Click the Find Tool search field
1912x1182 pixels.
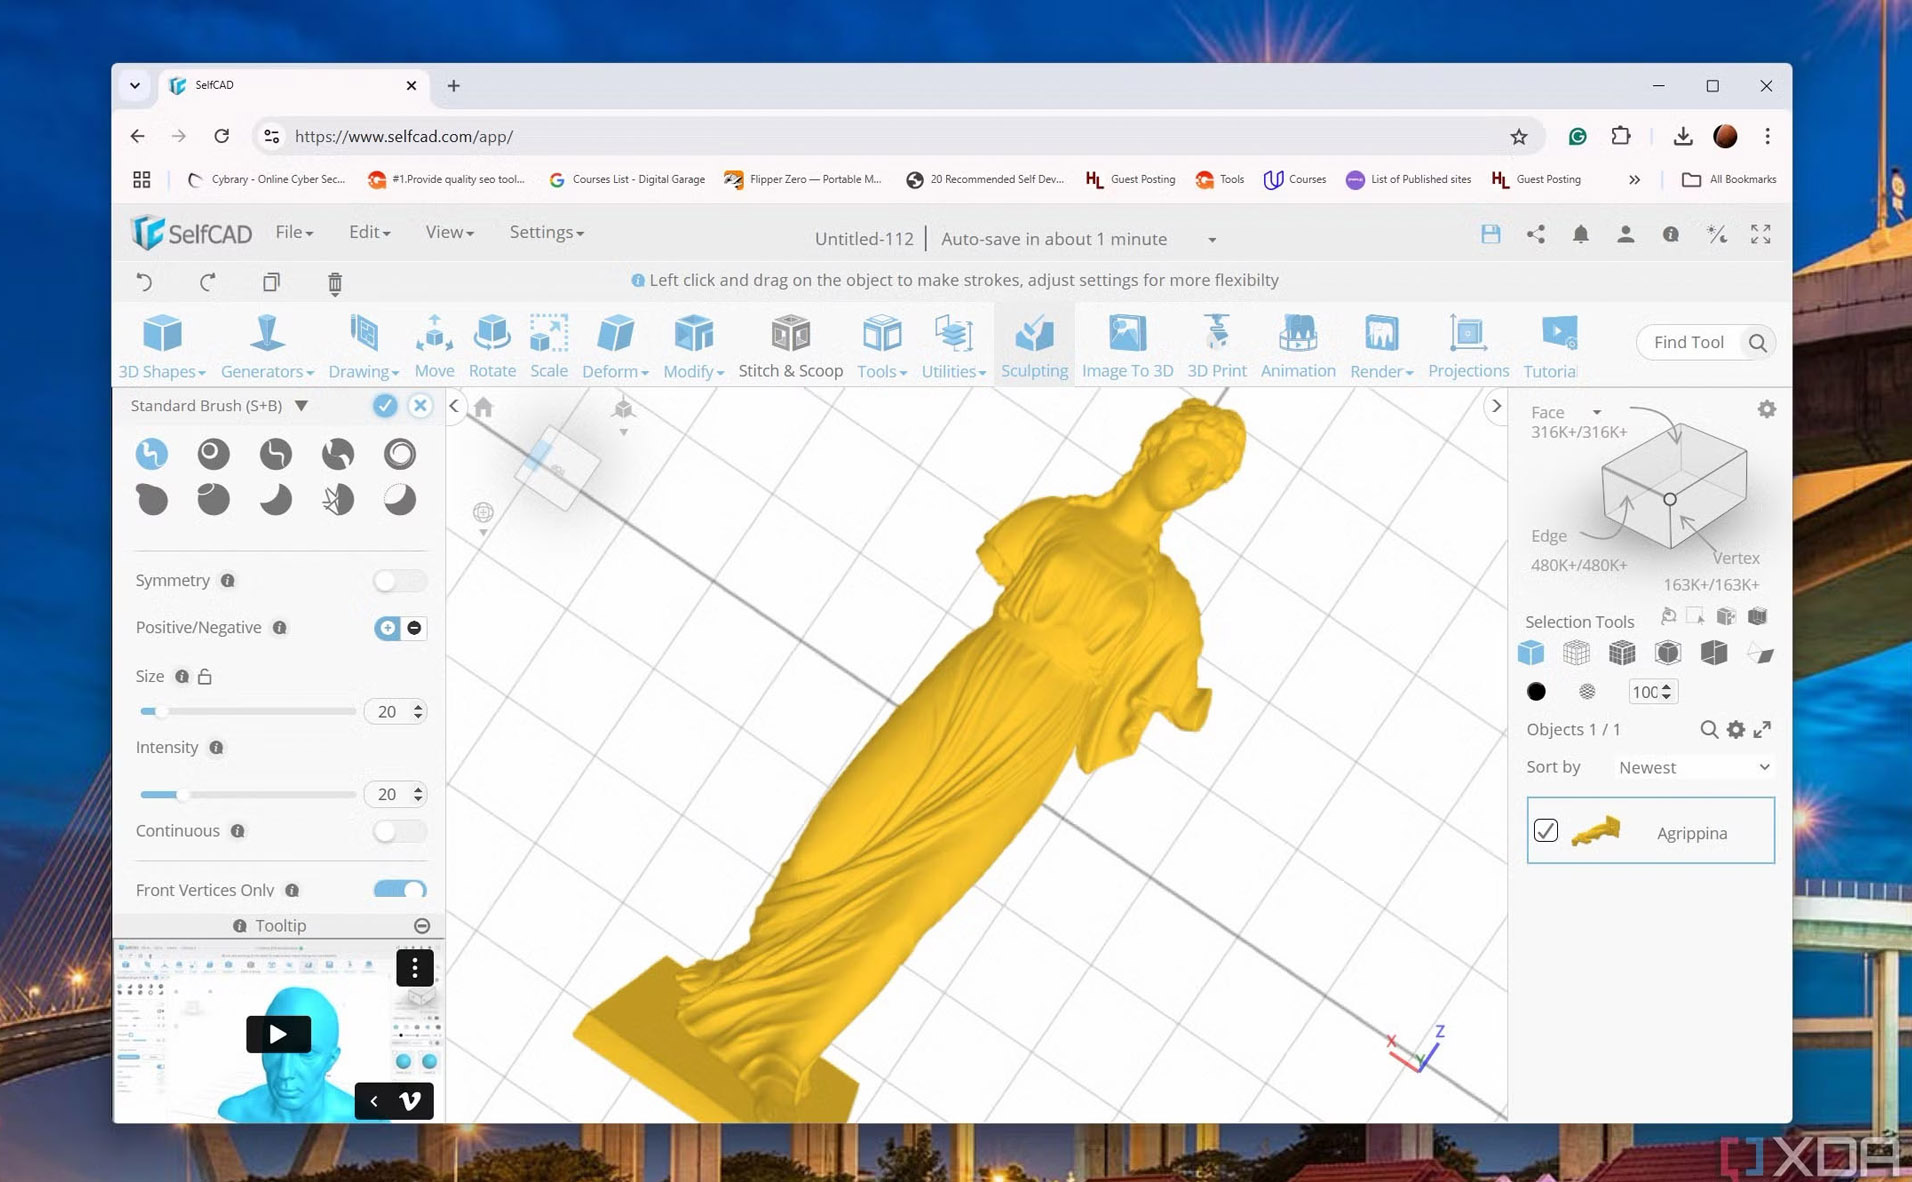(x=1692, y=342)
